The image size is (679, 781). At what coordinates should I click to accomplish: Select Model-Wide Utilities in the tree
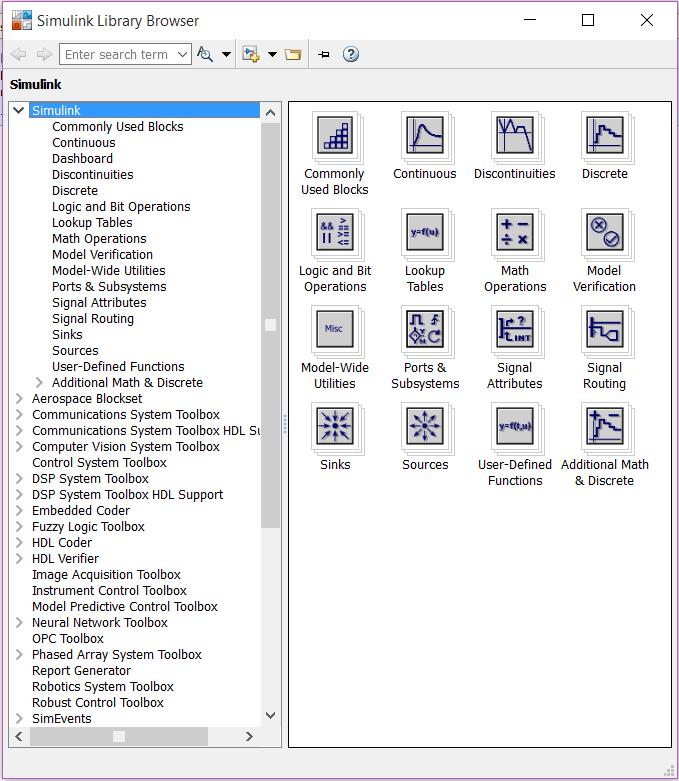tap(109, 270)
